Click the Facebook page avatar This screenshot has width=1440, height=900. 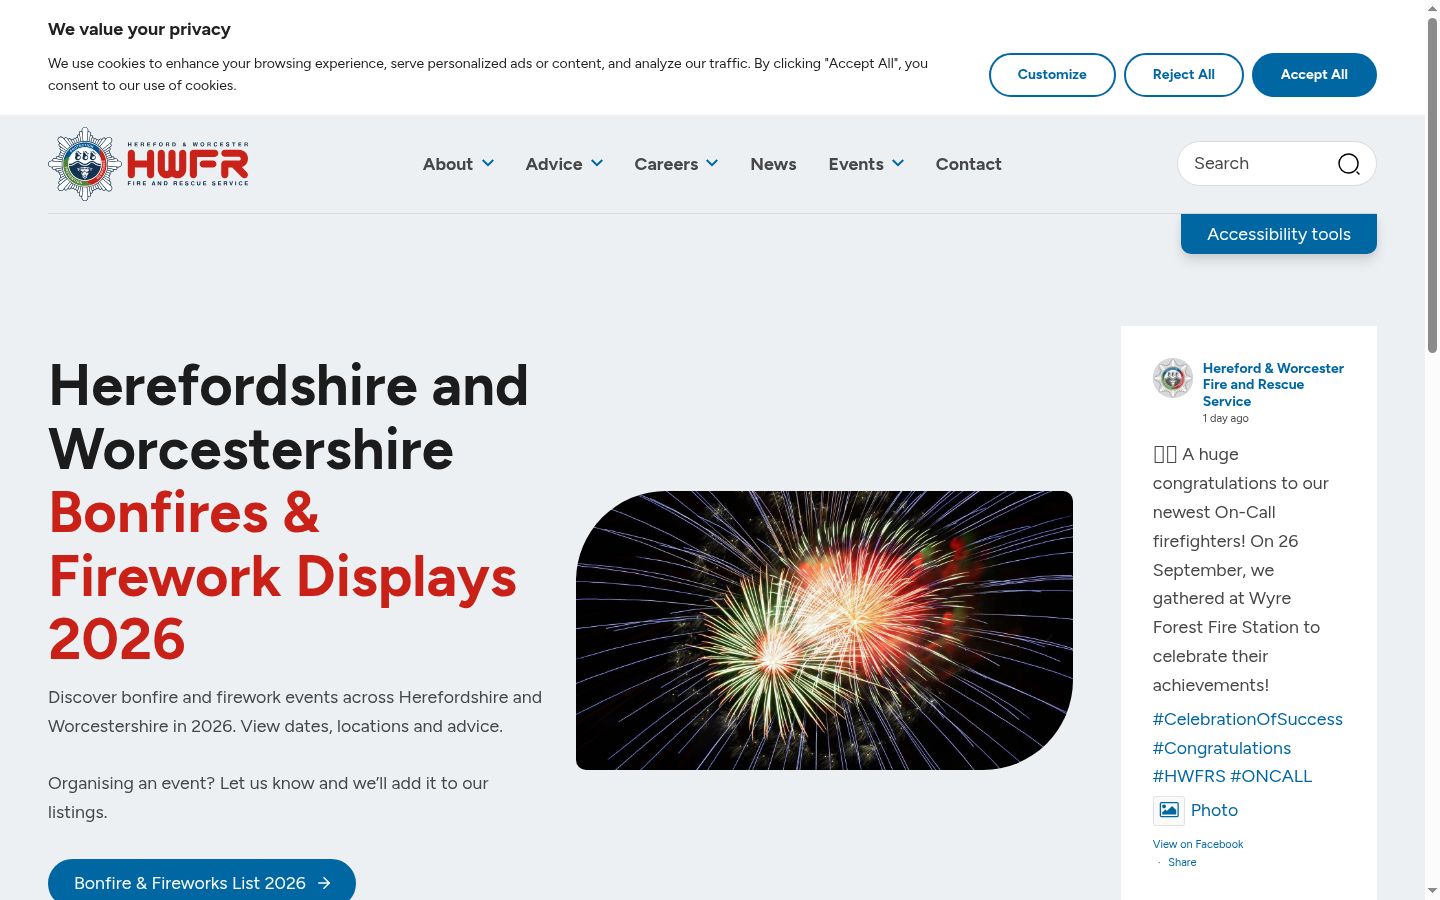click(1172, 378)
